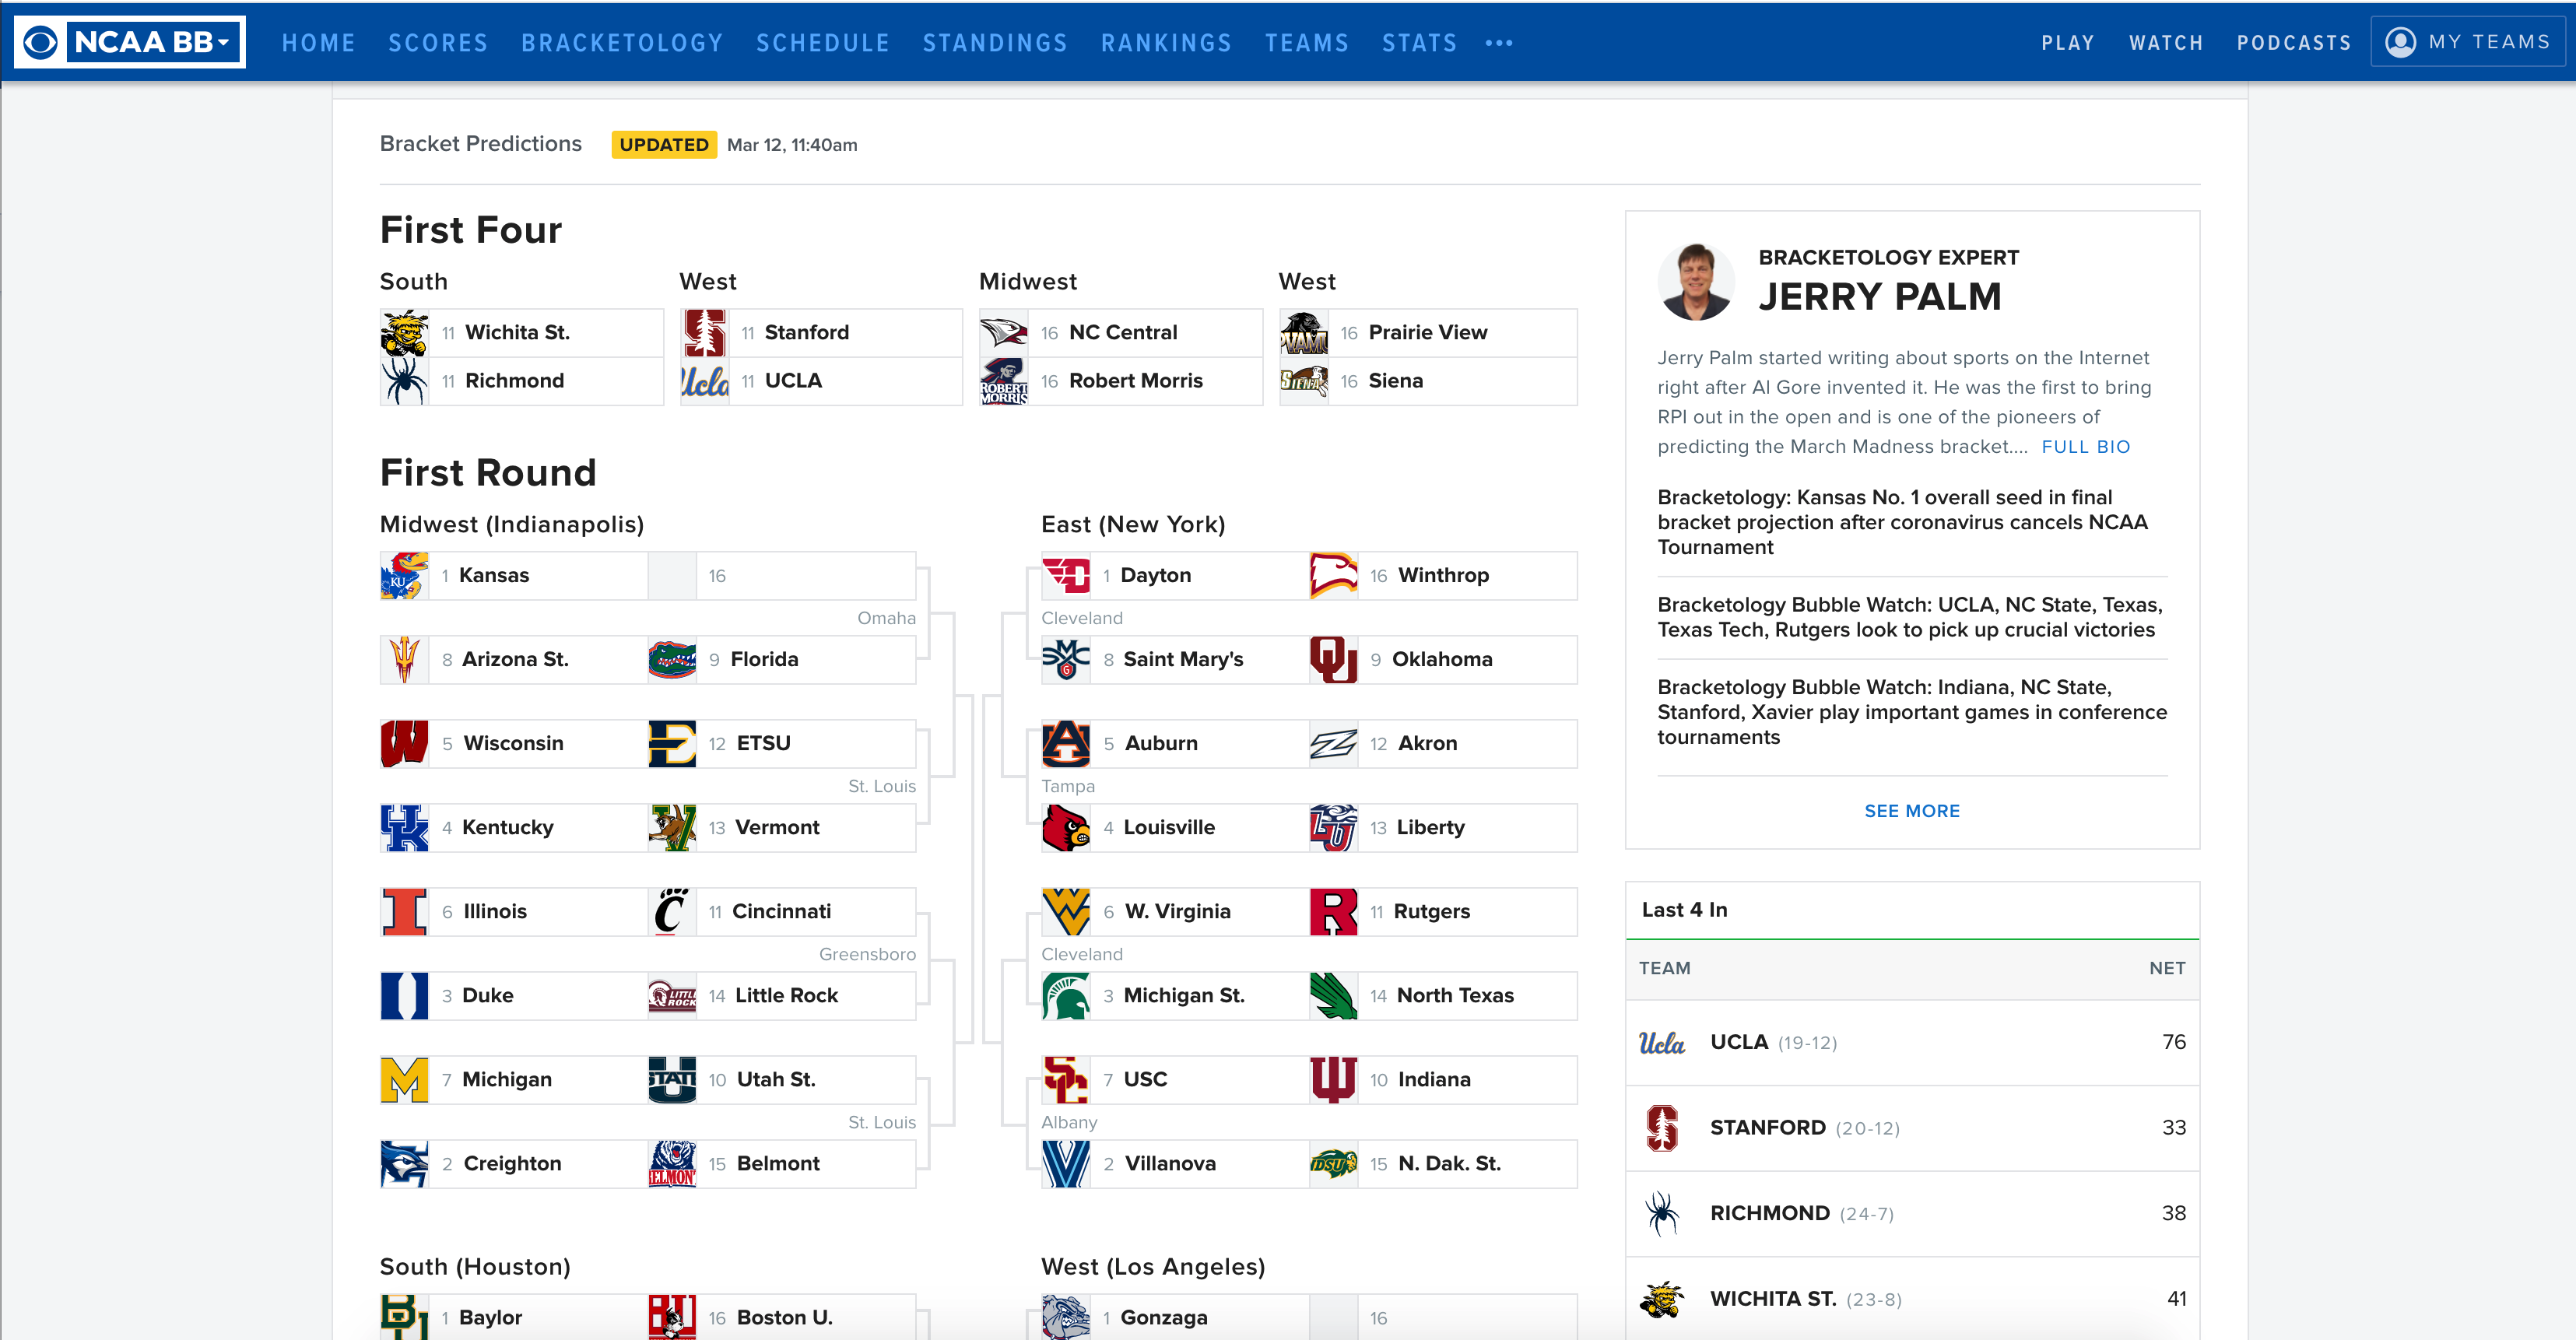Click PLAY in the top bar

pos(2067,43)
